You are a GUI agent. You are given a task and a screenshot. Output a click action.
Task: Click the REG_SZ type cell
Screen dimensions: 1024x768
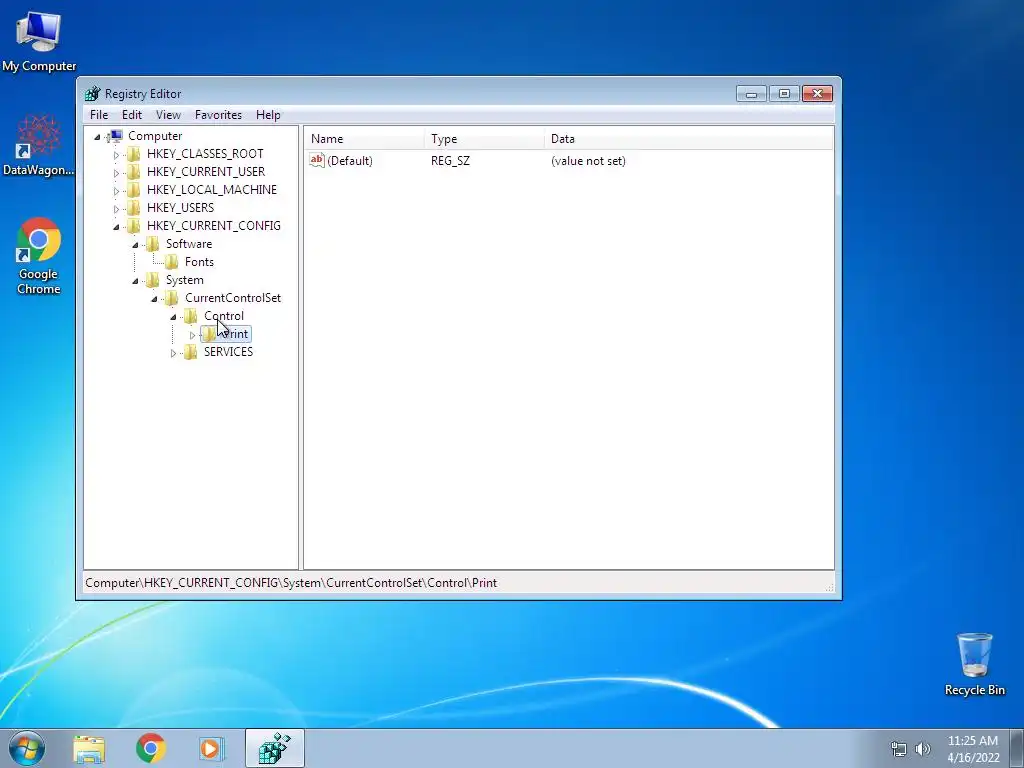(x=450, y=161)
